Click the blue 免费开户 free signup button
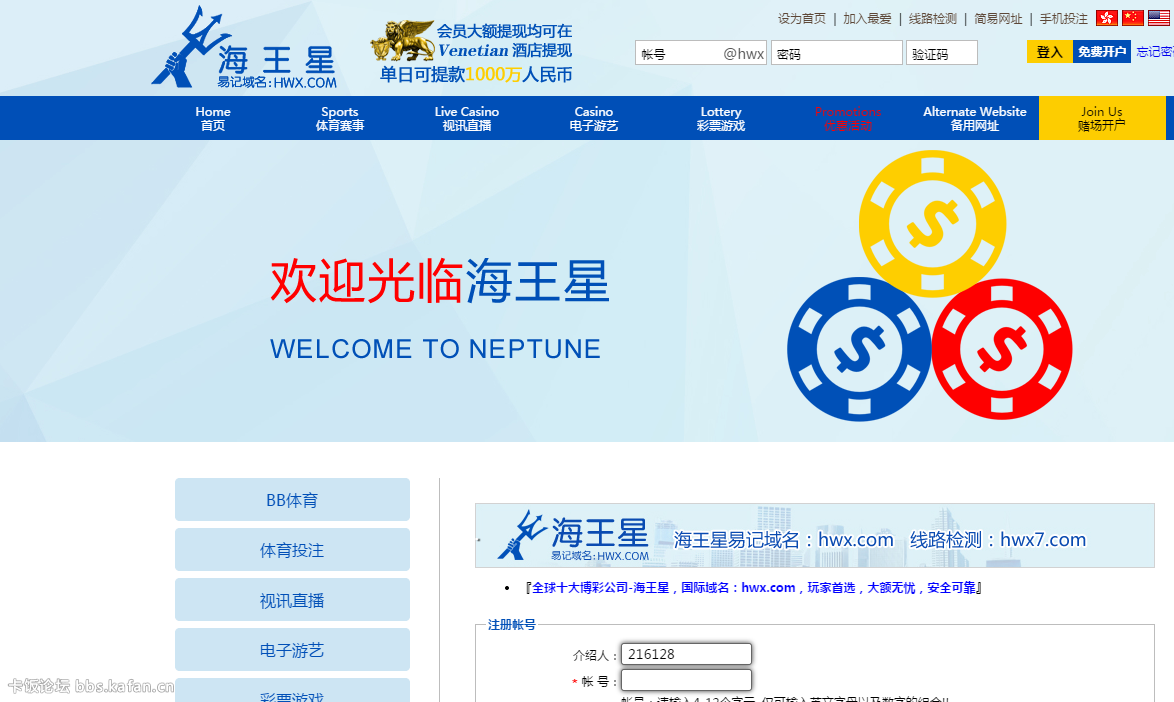 [x=1101, y=52]
